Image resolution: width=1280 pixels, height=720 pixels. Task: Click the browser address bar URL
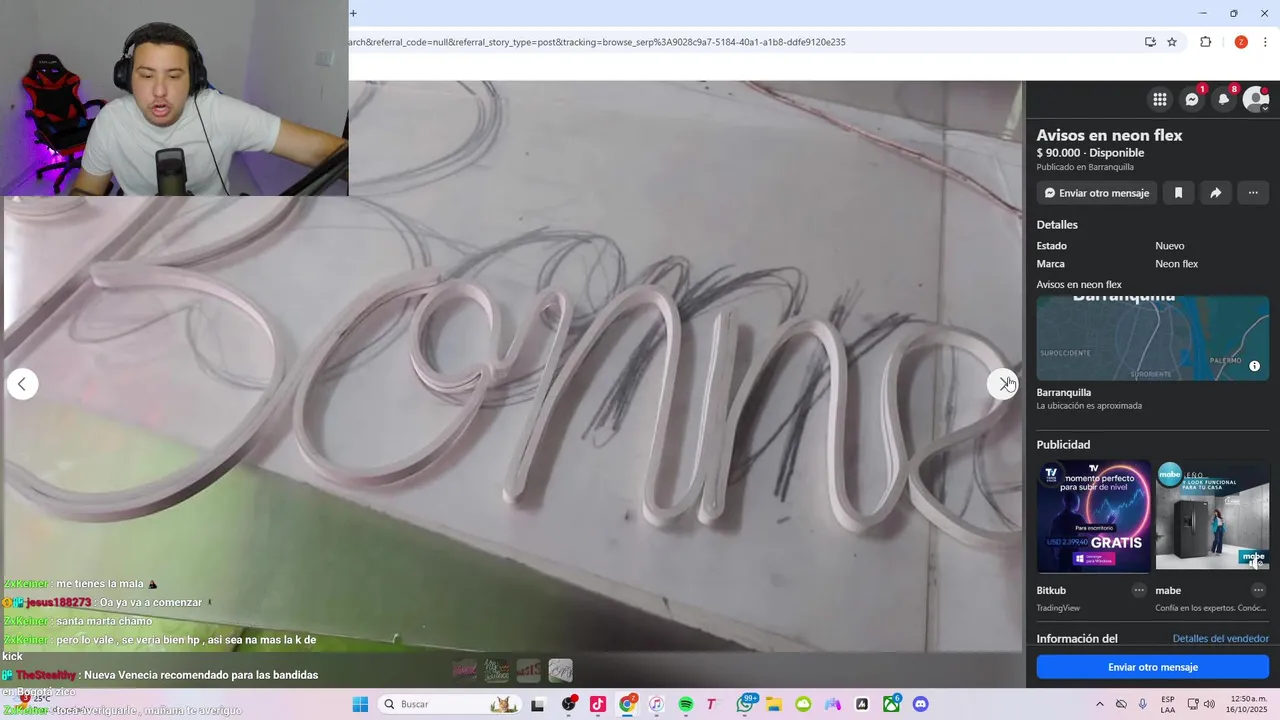(597, 42)
